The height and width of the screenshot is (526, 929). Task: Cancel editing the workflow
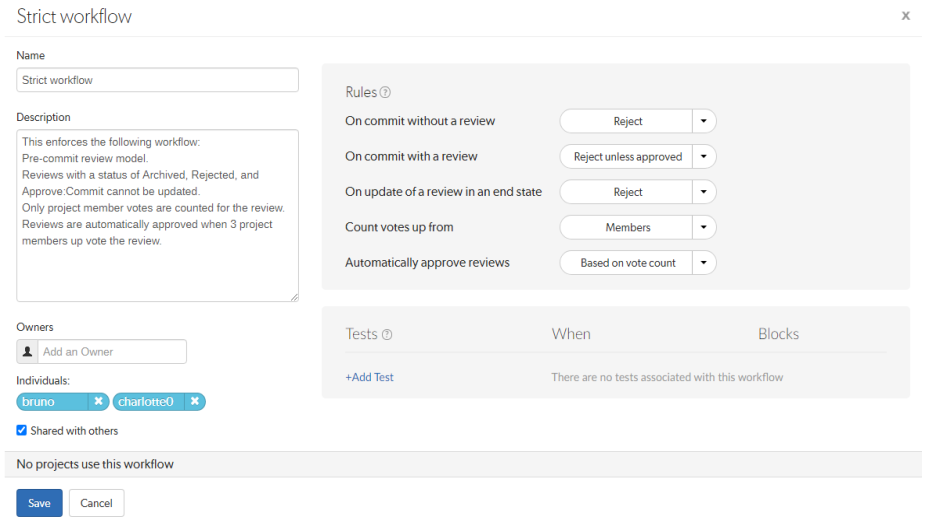click(x=97, y=503)
